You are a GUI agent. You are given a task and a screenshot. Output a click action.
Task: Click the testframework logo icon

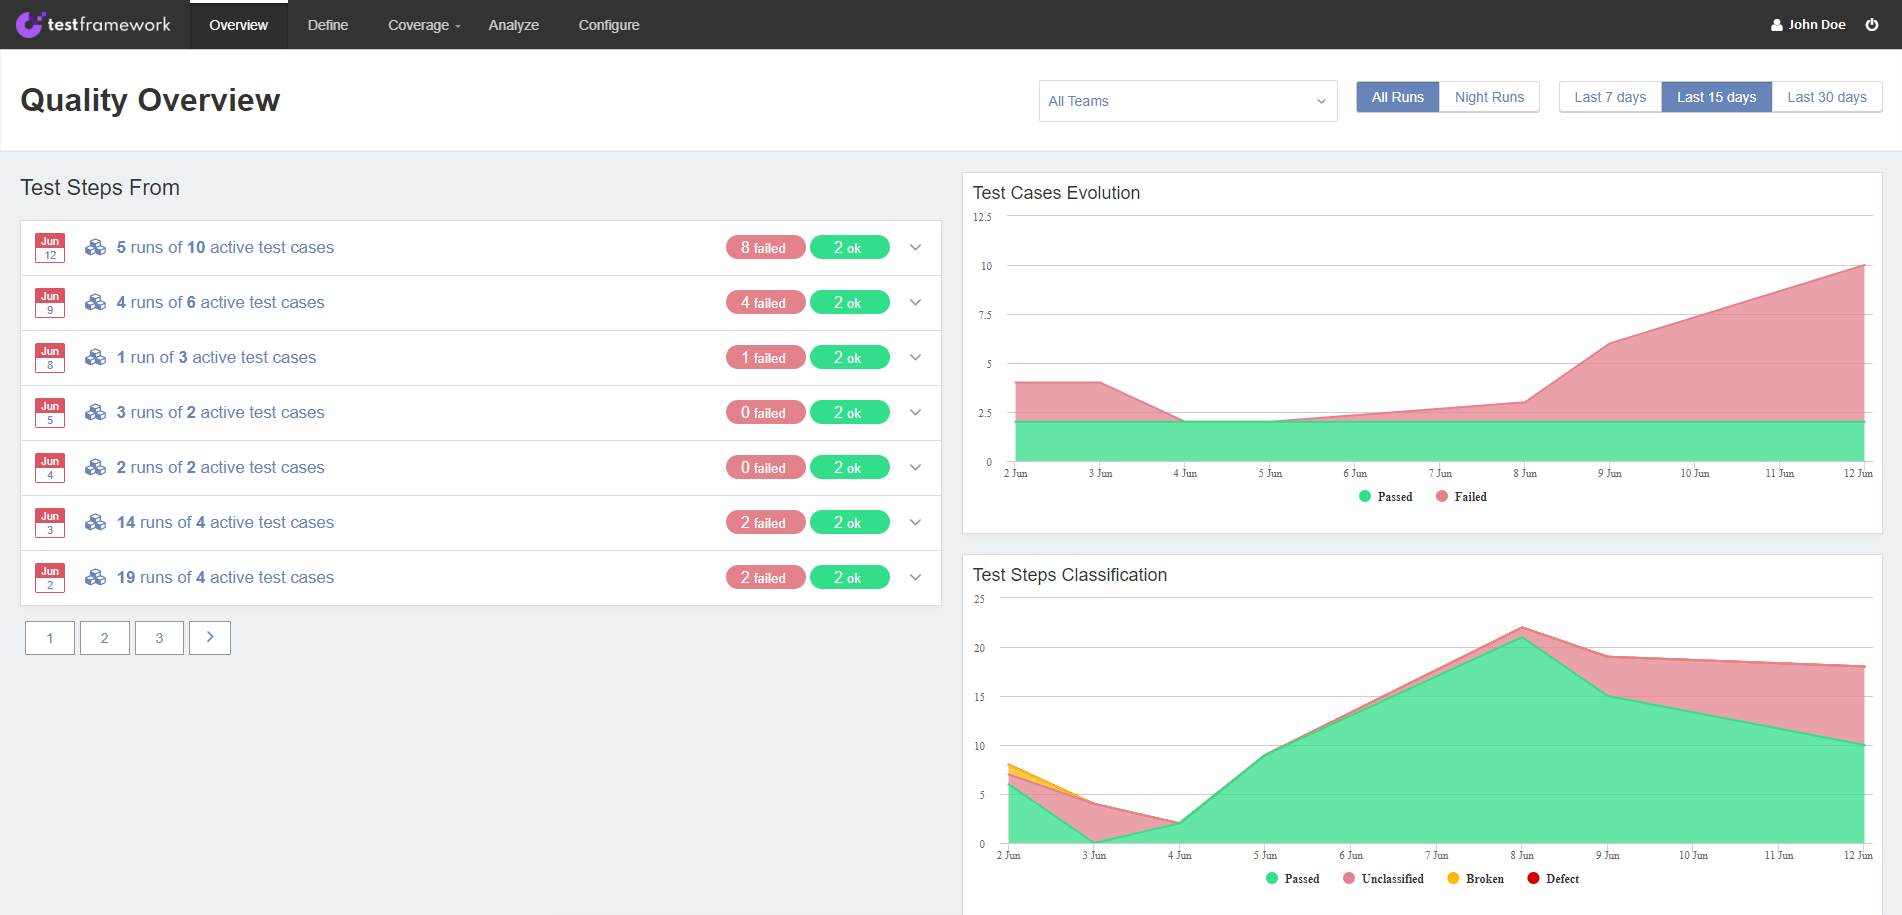[x=31, y=24]
